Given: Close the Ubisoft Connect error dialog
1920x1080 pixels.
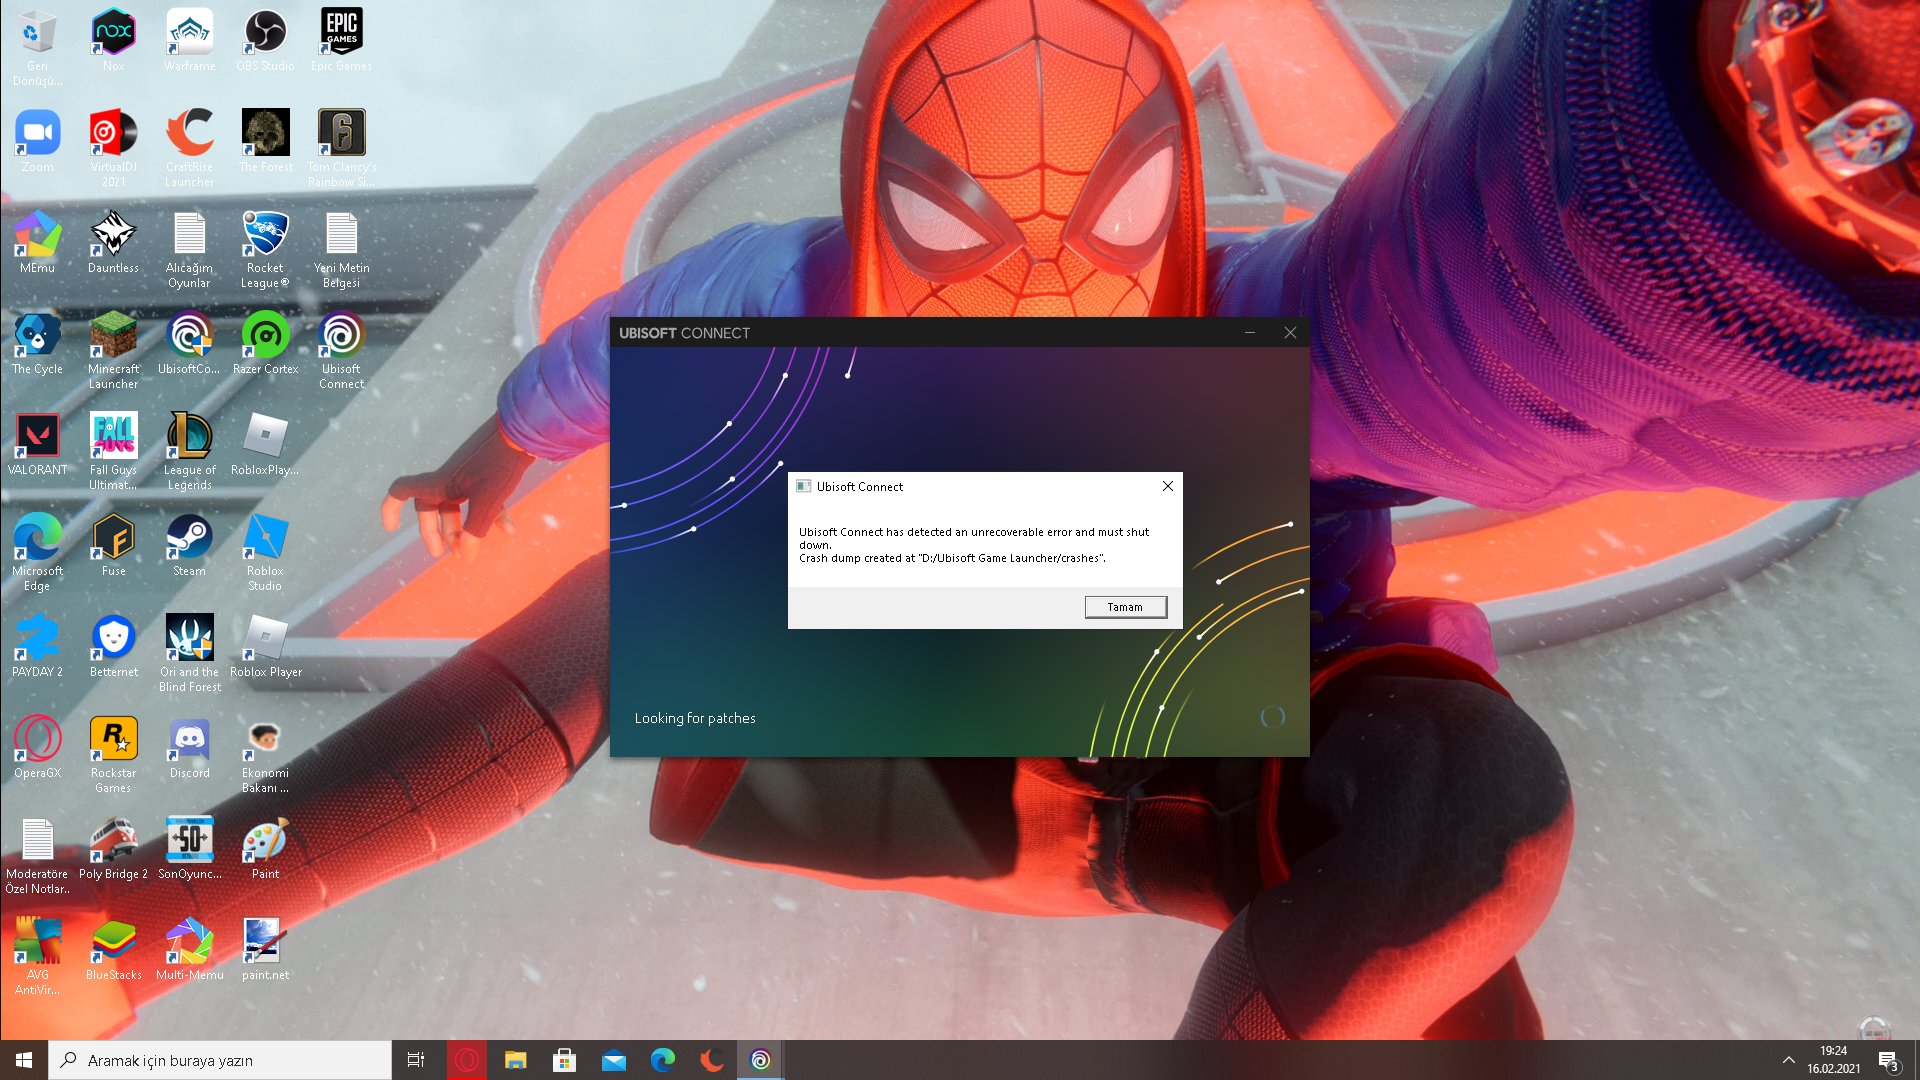Looking at the screenshot, I should tap(1167, 486).
